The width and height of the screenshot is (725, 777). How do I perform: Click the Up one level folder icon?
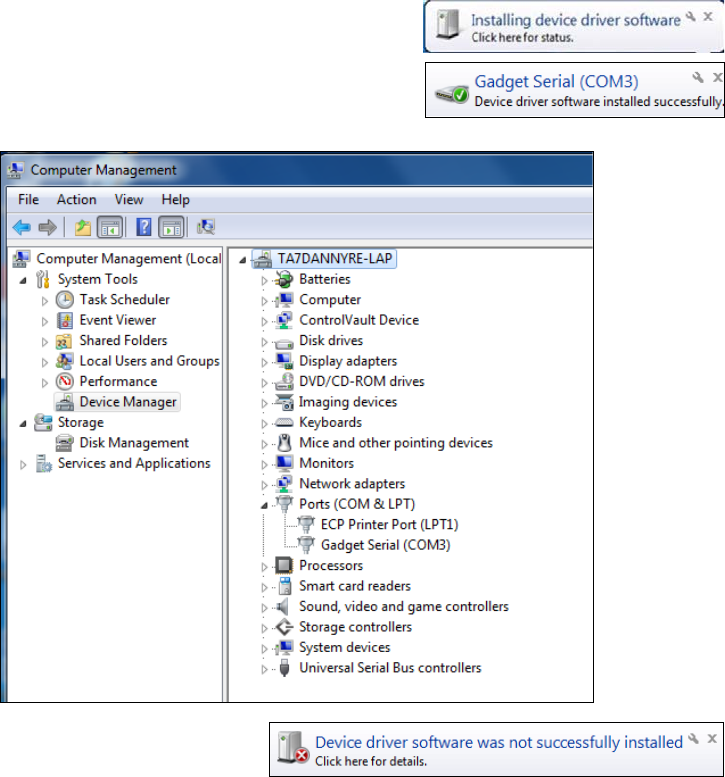(x=82, y=227)
